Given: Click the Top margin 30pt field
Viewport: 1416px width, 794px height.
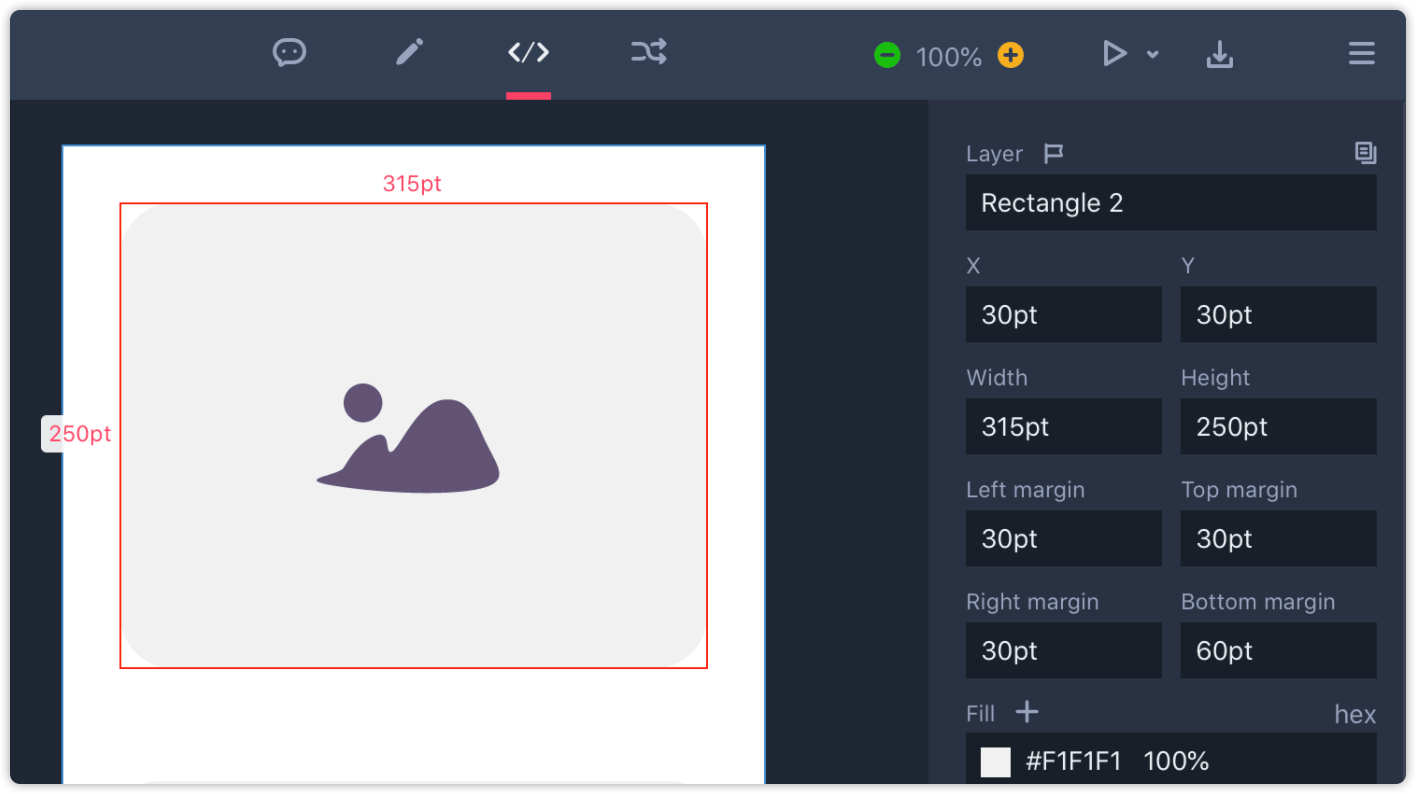Looking at the screenshot, I should pyautogui.click(x=1279, y=539).
